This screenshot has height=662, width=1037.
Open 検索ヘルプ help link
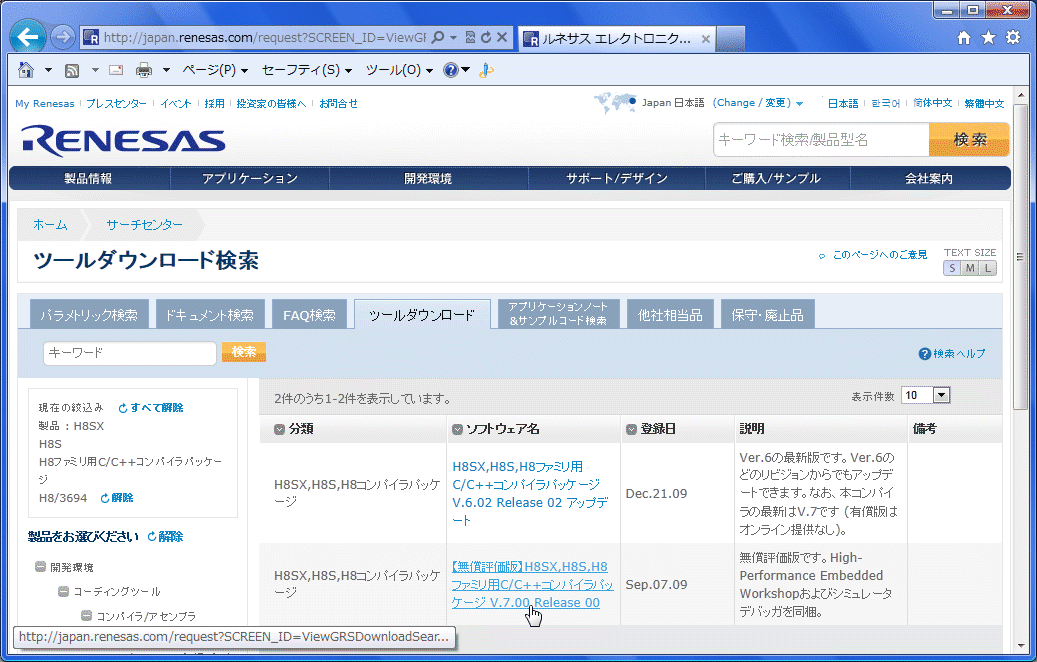pos(952,354)
